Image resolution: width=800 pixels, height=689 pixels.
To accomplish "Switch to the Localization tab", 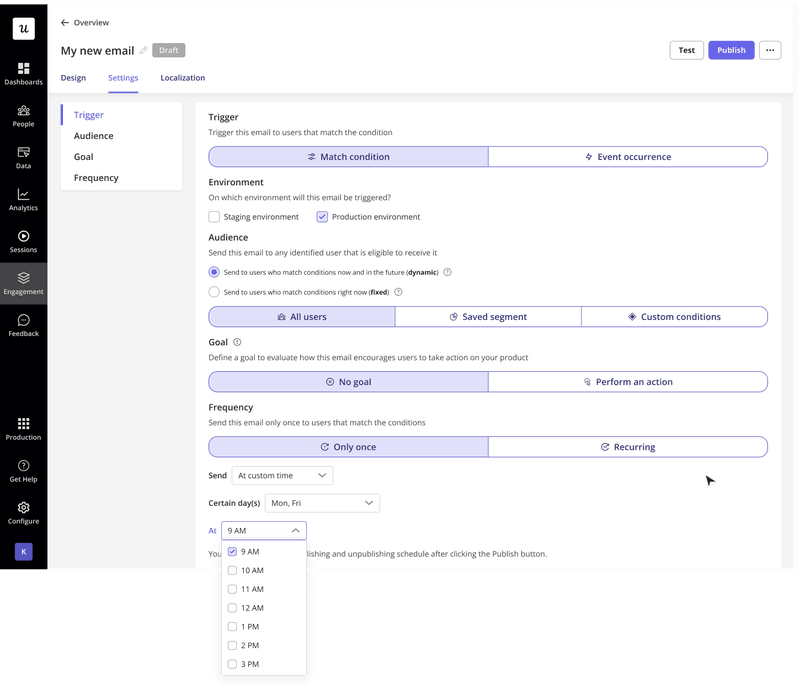I will 183,78.
